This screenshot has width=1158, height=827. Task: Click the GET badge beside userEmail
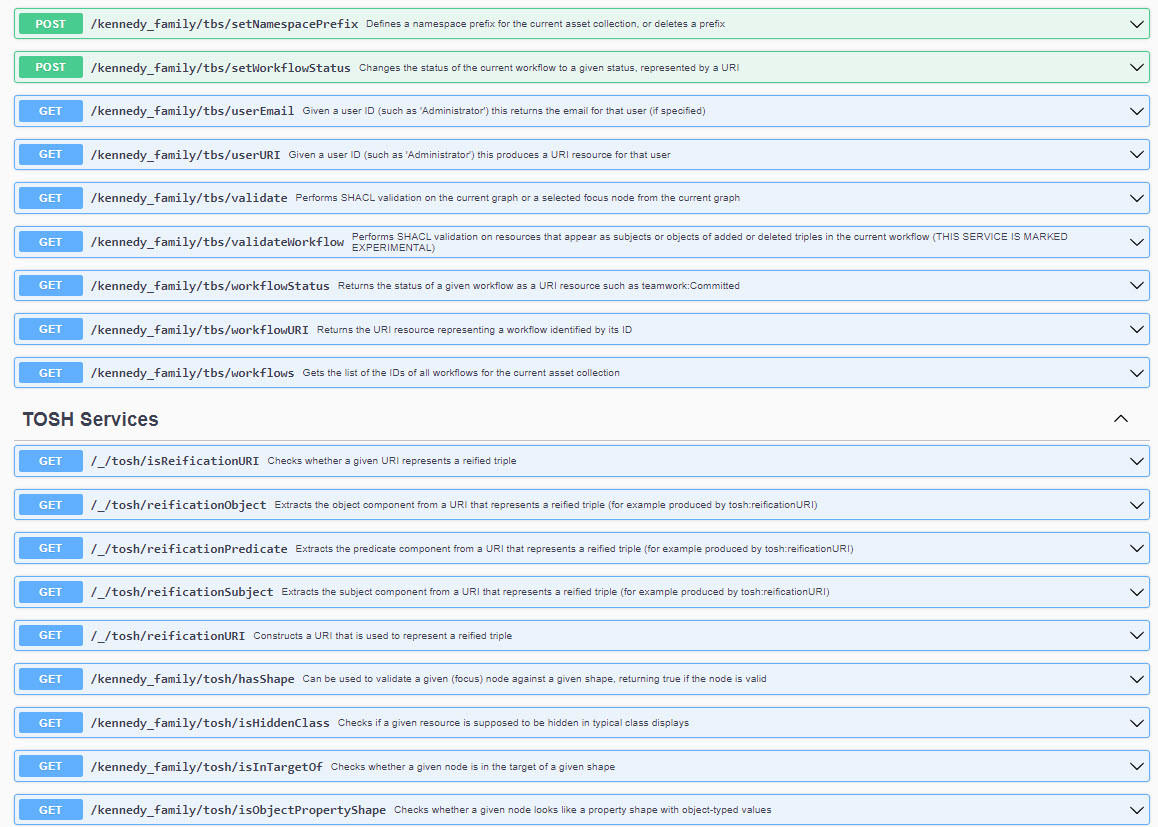50,111
